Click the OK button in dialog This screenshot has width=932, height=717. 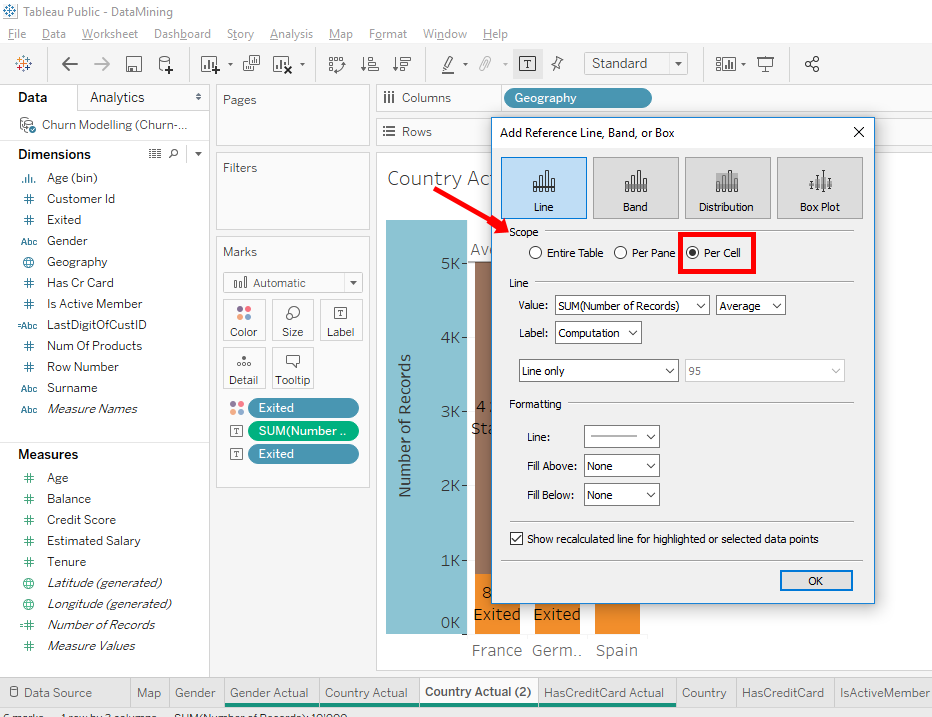point(815,581)
